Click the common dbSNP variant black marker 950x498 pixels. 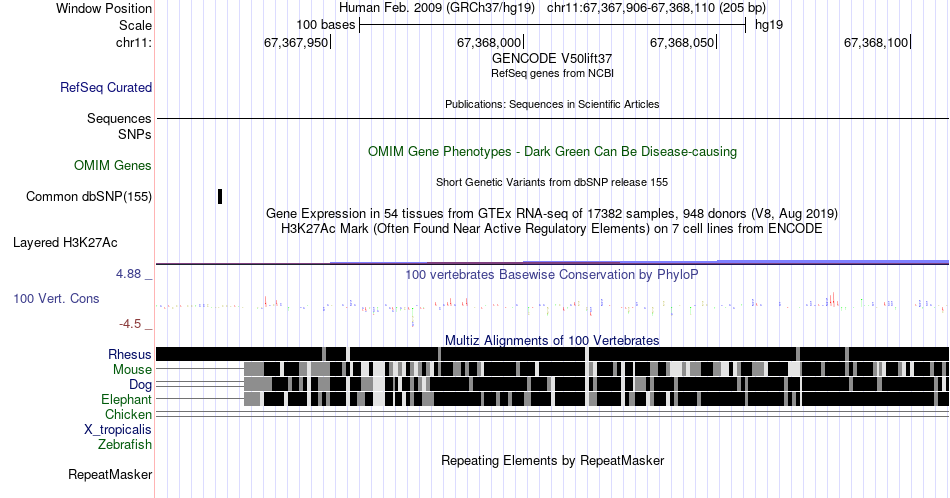220,196
